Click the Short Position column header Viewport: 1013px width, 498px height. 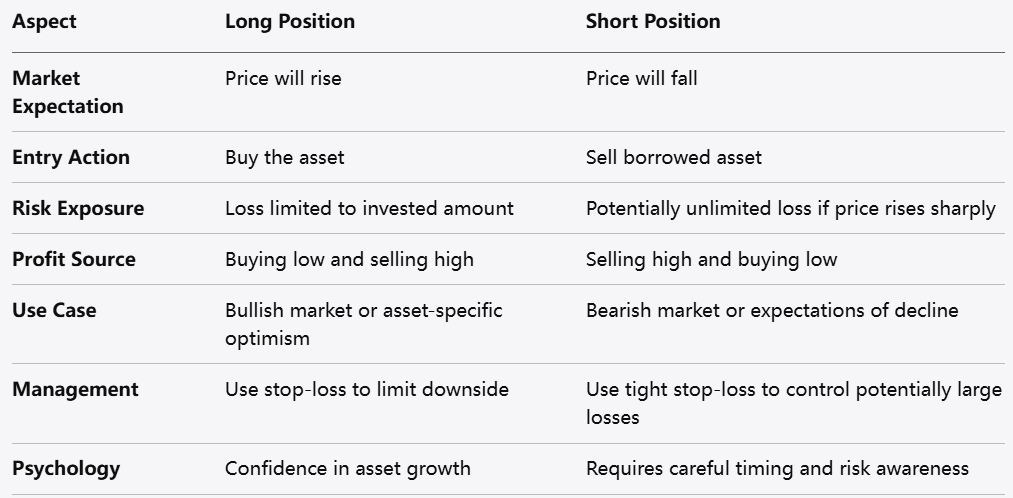tap(652, 21)
